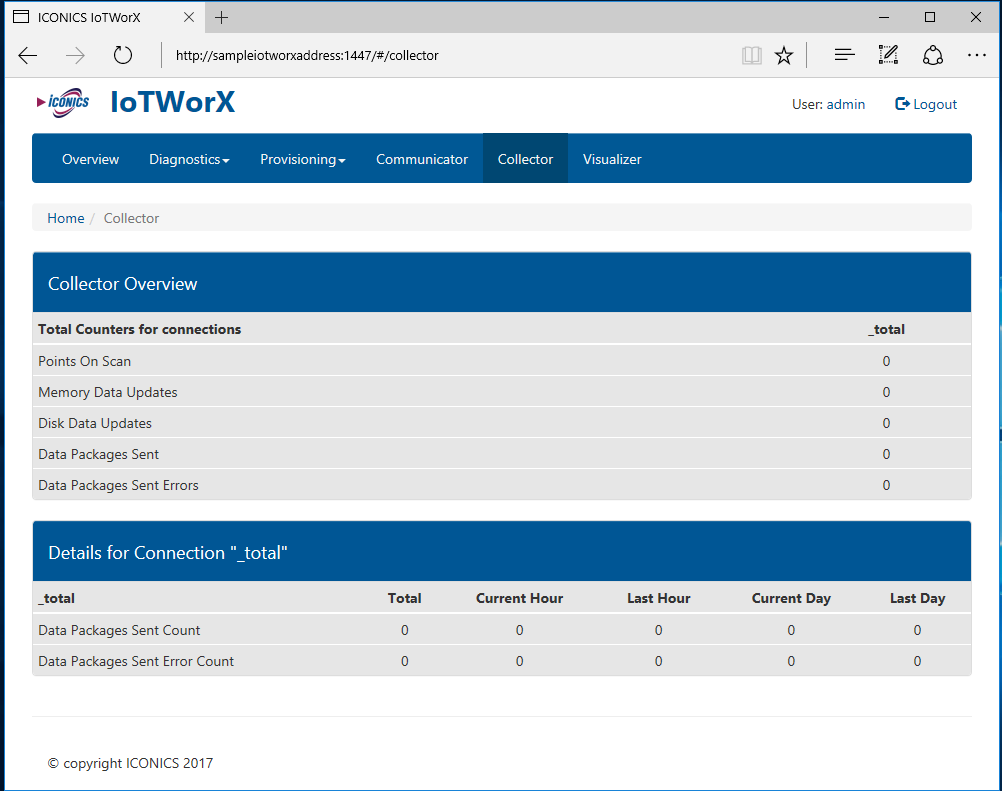Open the browser More actions ellipsis

977,56
